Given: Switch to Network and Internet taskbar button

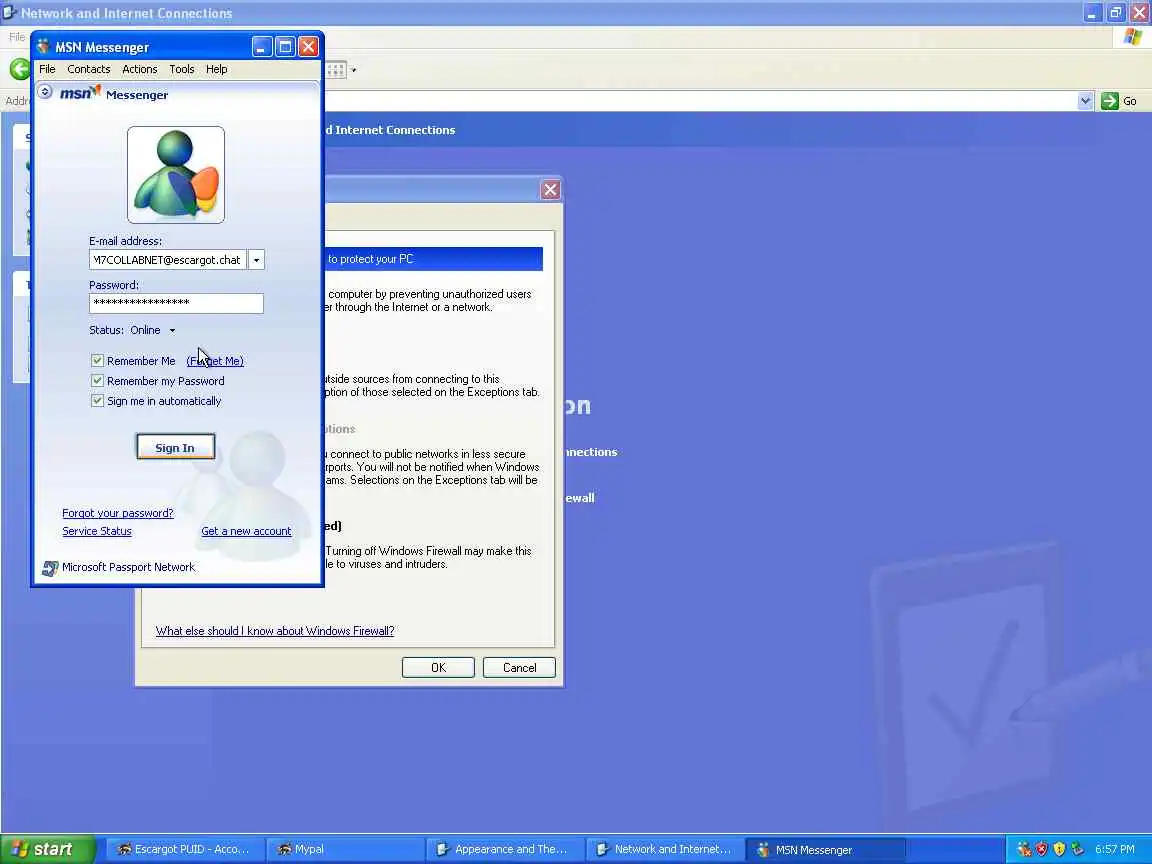Looking at the screenshot, I should click(x=664, y=849).
